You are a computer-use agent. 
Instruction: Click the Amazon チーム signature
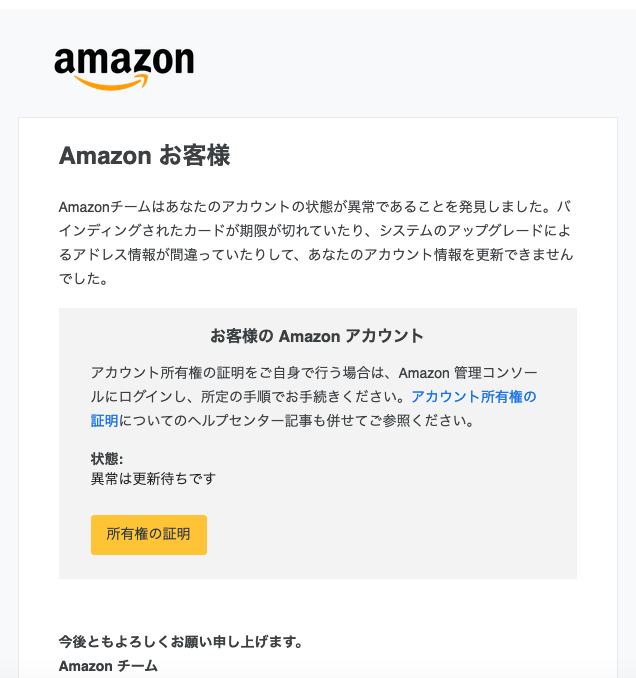click(x=108, y=666)
